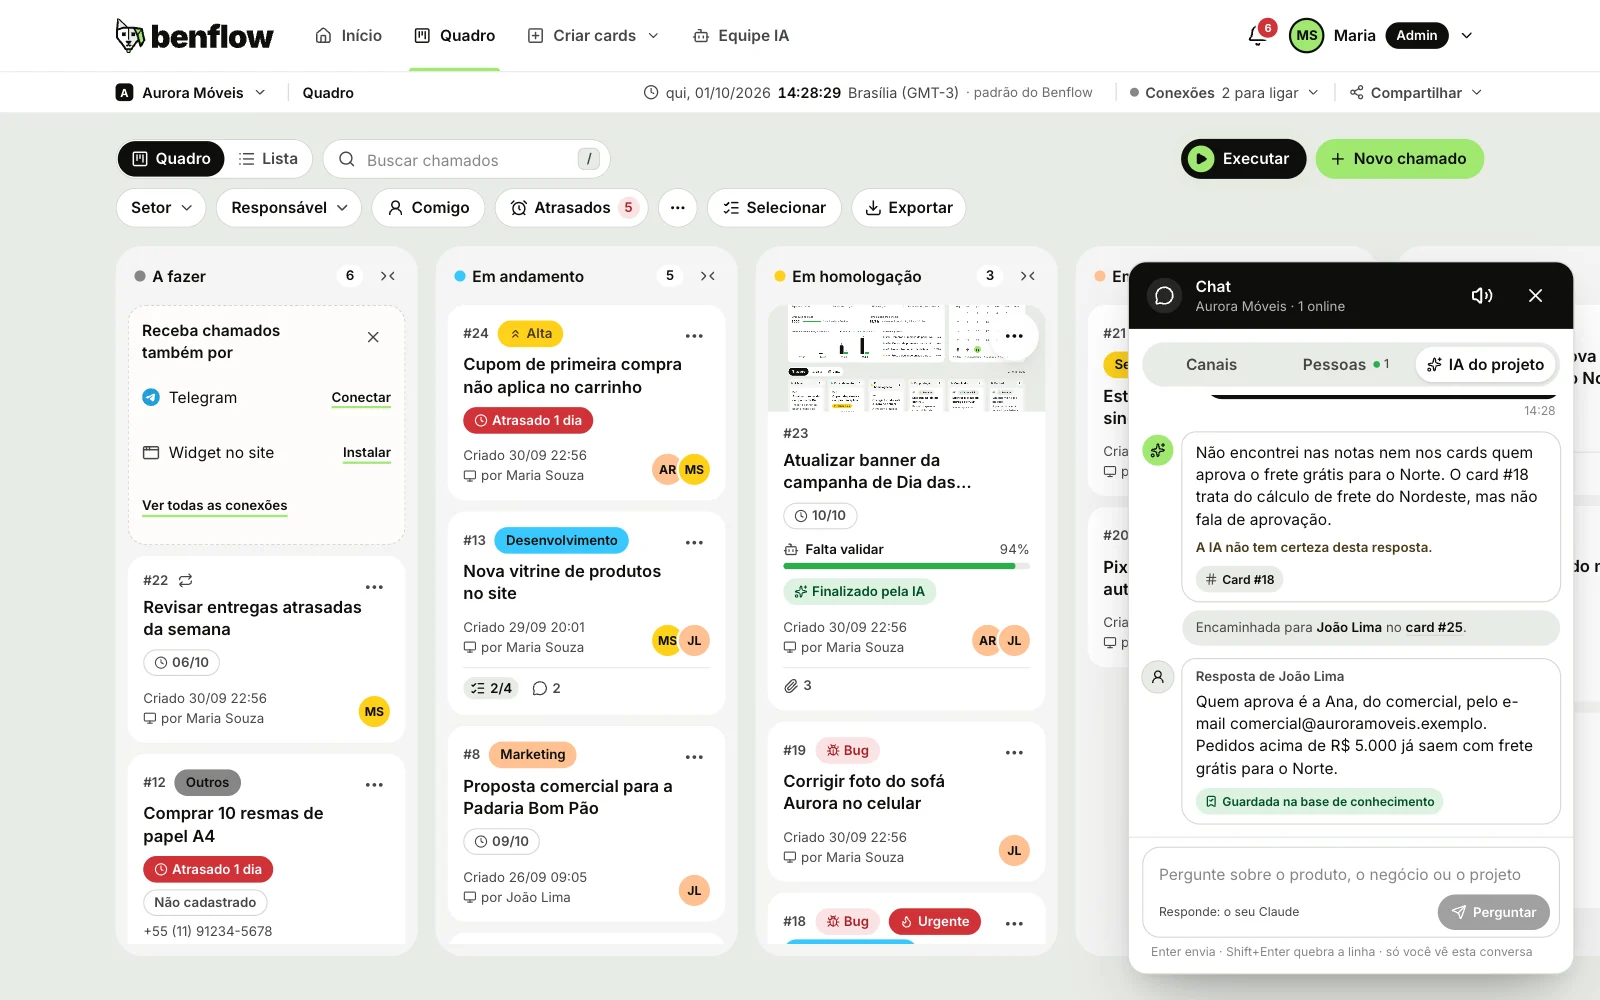1600x1000 pixels.
Task: Open attachments count on card #23
Action: pyautogui.click(x=798, y=686)
